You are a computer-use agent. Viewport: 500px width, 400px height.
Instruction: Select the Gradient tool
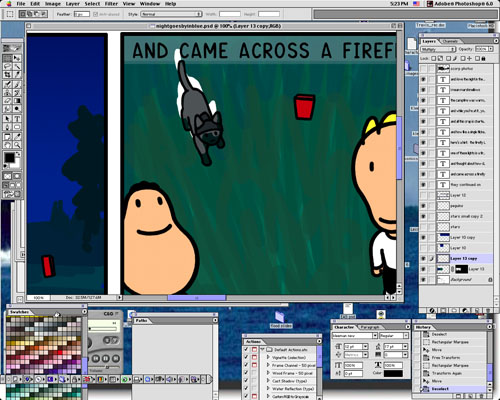(17, 101)
